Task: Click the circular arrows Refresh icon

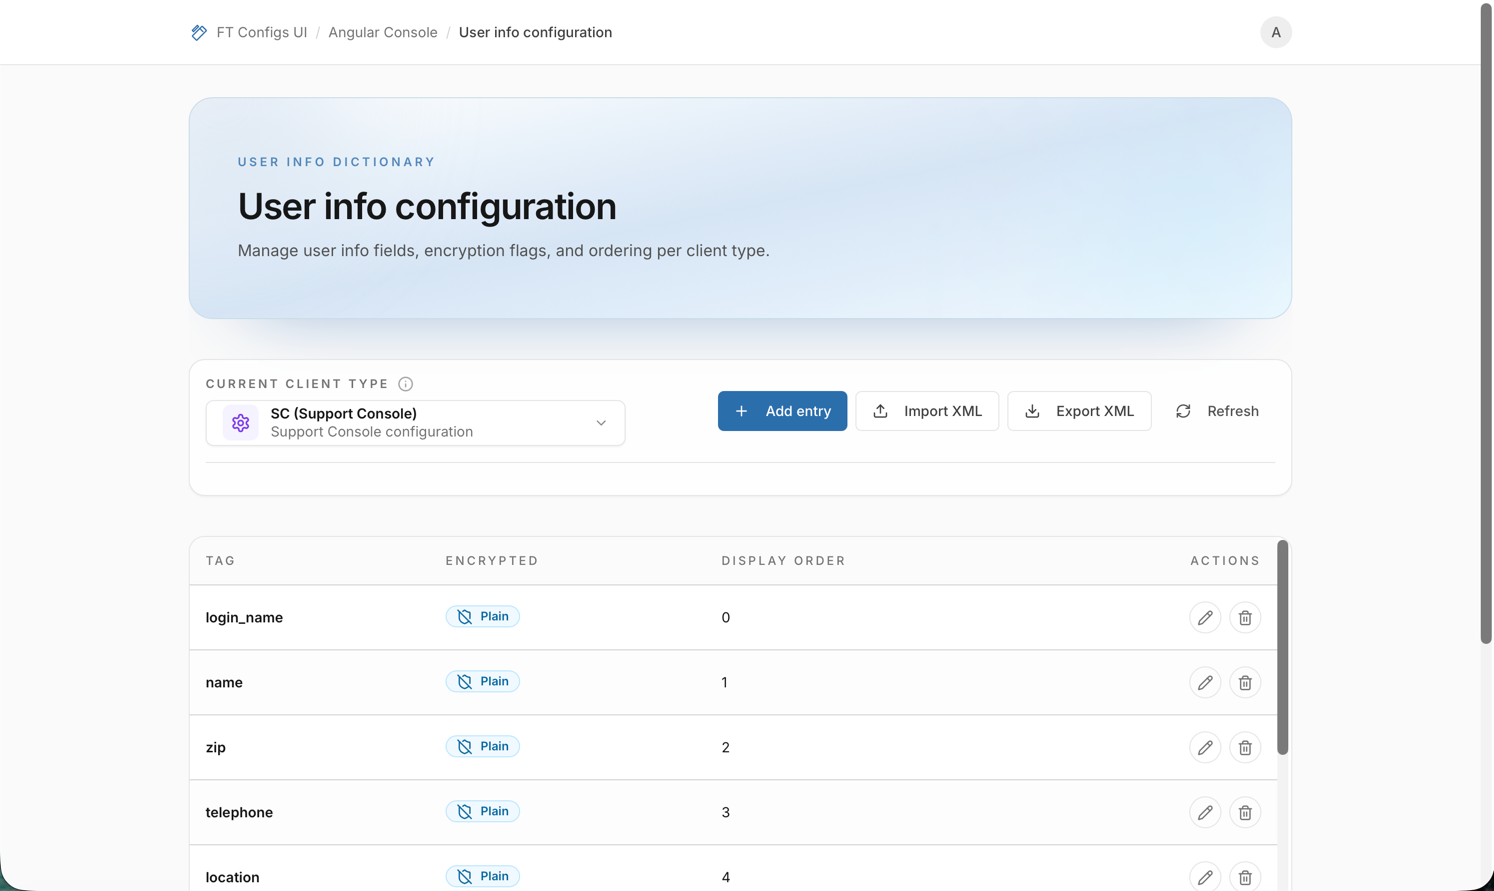Action: [1183, 411]
